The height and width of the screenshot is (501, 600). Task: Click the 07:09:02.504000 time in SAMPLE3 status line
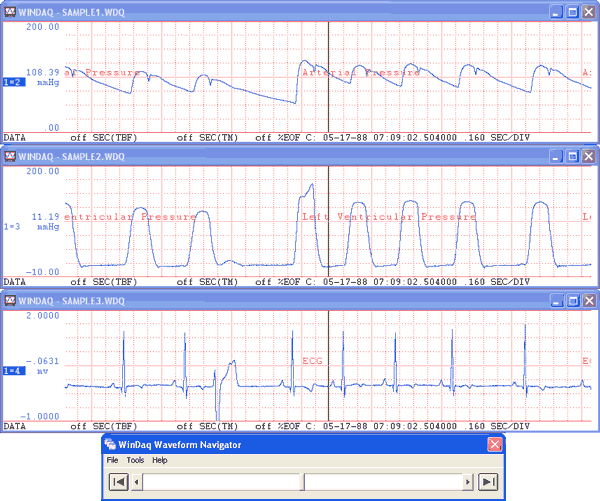pyautogui.click(x=415, y=426)
